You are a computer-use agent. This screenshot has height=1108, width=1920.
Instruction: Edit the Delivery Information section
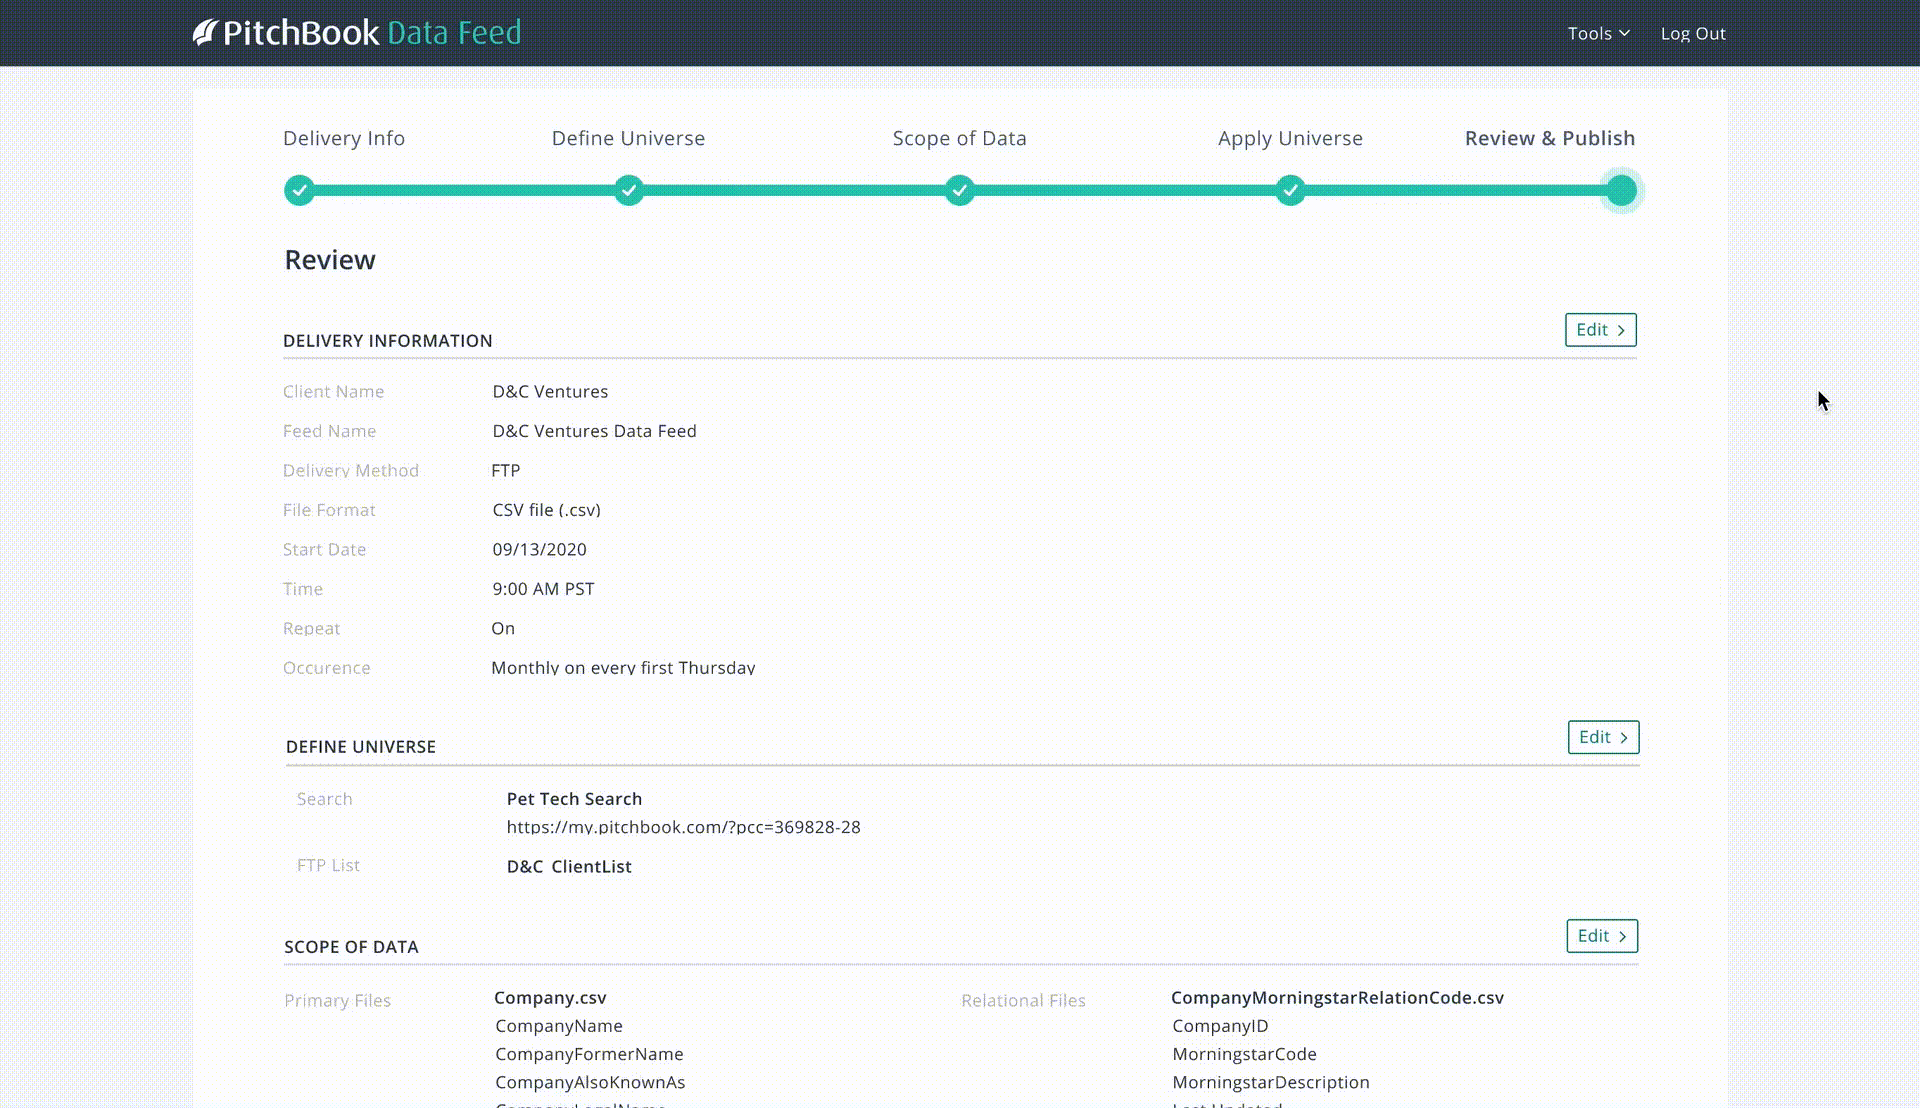click(x=1601, y=330)
